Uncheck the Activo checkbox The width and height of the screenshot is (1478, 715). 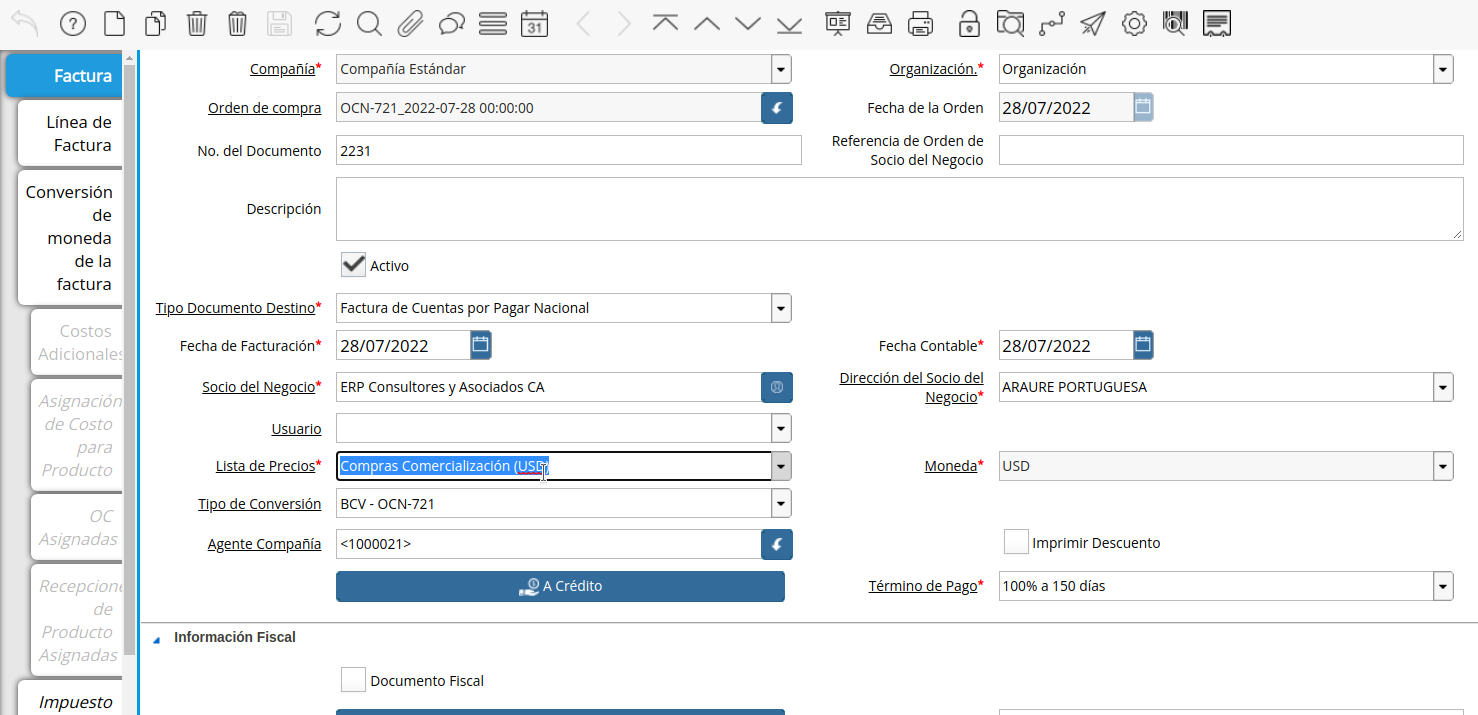[x=352, y=264]
